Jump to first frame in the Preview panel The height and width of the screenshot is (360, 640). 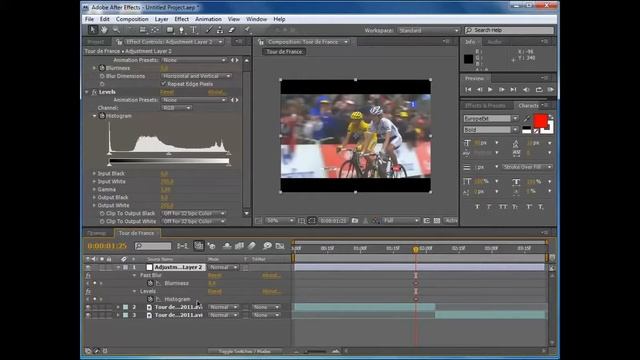pos(468,89)
